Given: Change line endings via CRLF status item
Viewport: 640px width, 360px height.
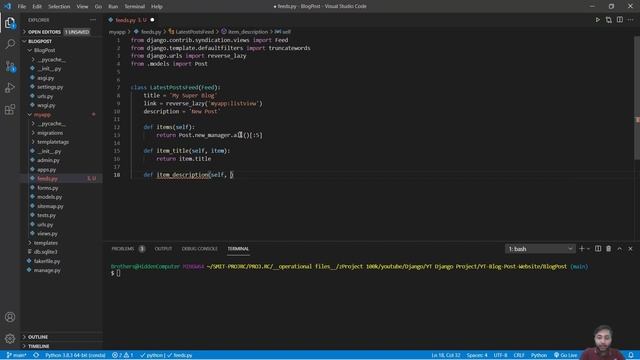Looking at the screenshot, I should click(x=519, y=355).
